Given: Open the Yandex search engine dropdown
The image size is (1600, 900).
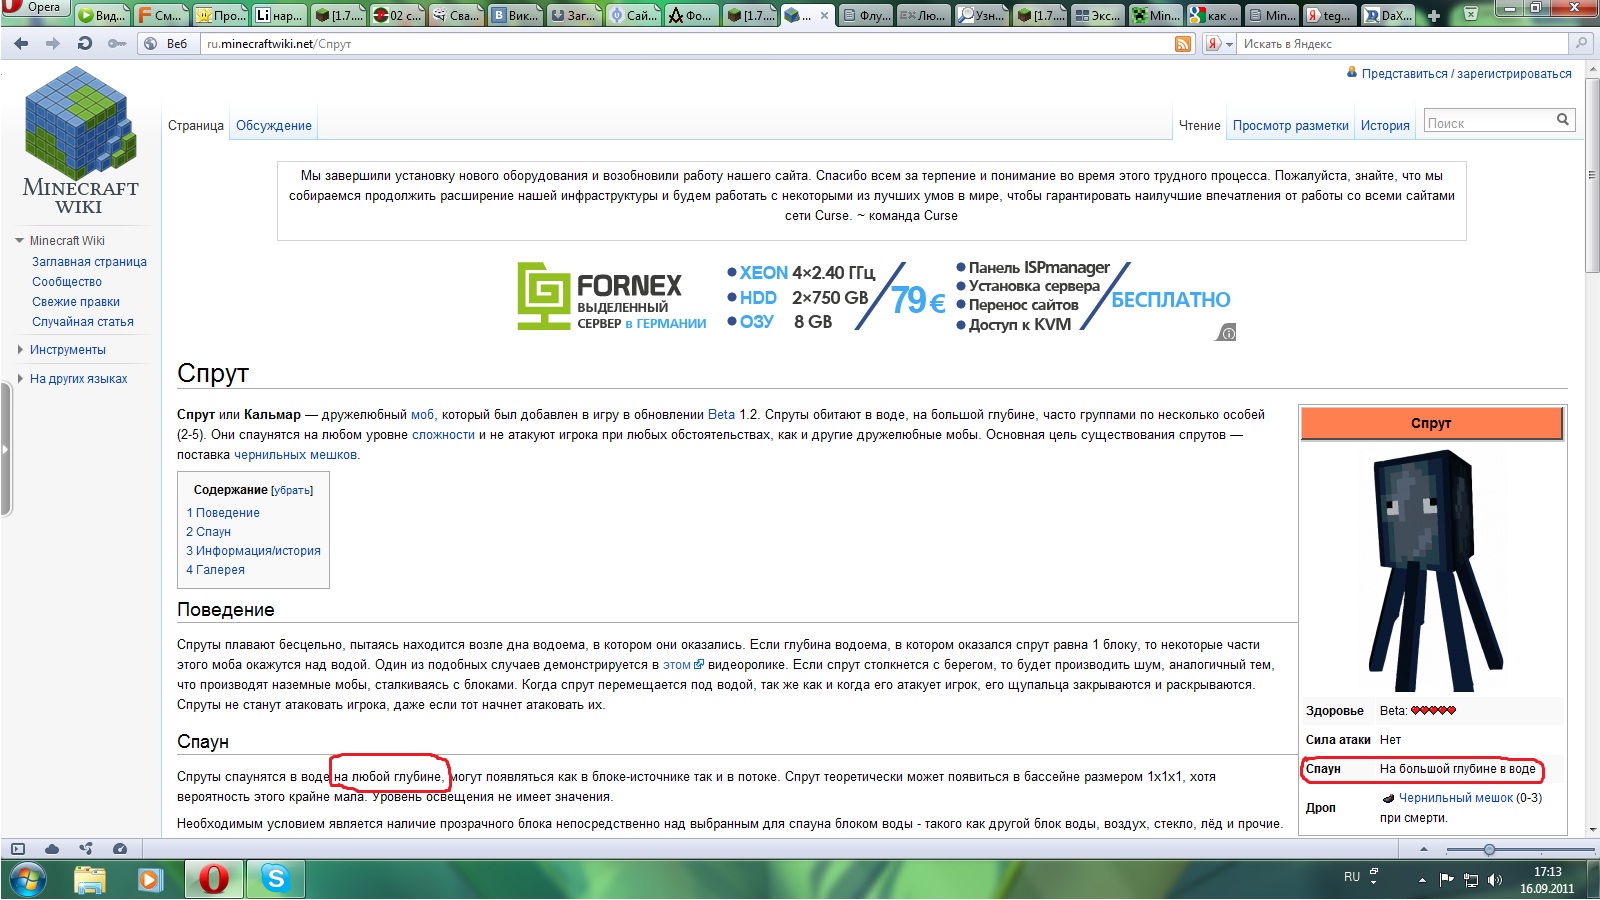Looking at the screenshot, I should point(1214,44).
